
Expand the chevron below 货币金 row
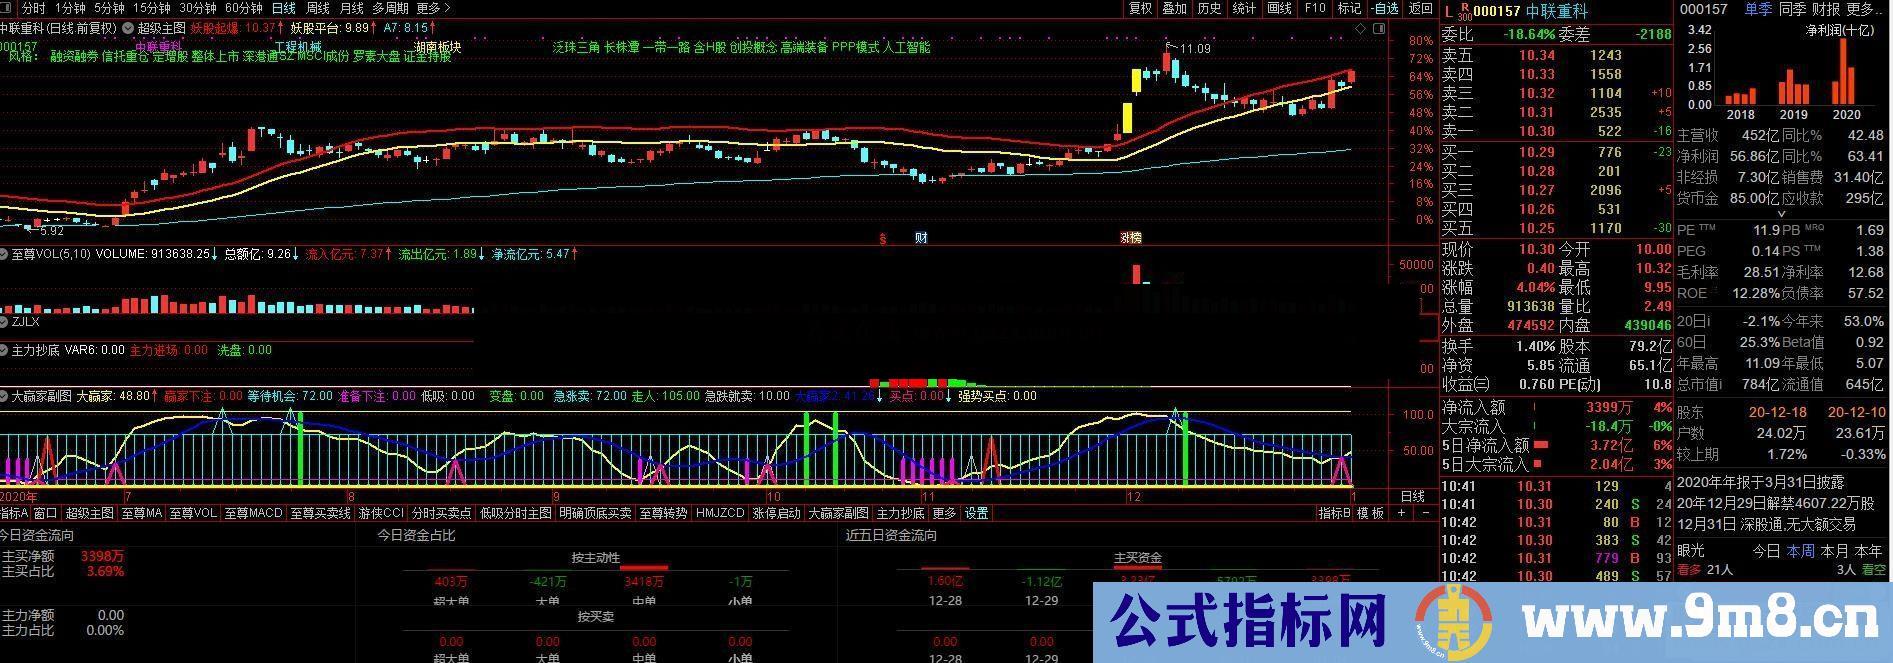coord(1780,214)
